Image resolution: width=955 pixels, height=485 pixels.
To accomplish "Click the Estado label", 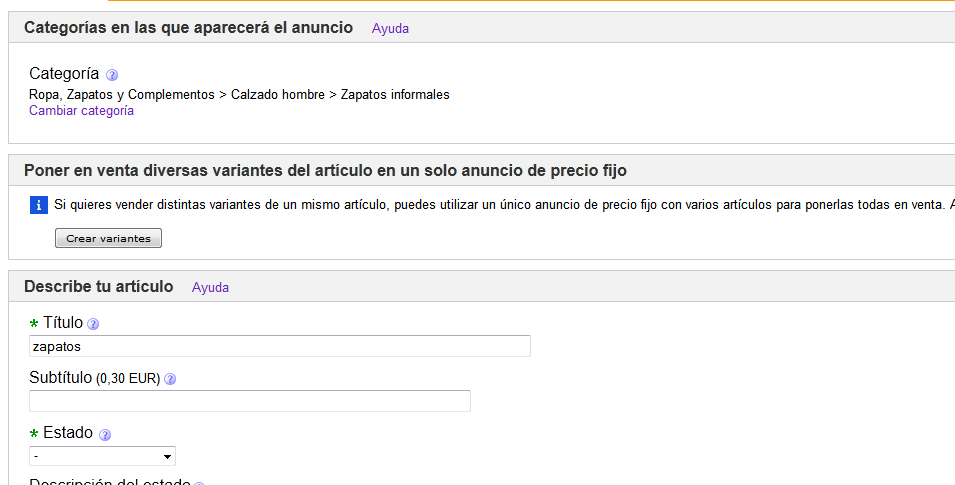I will 68,433.
